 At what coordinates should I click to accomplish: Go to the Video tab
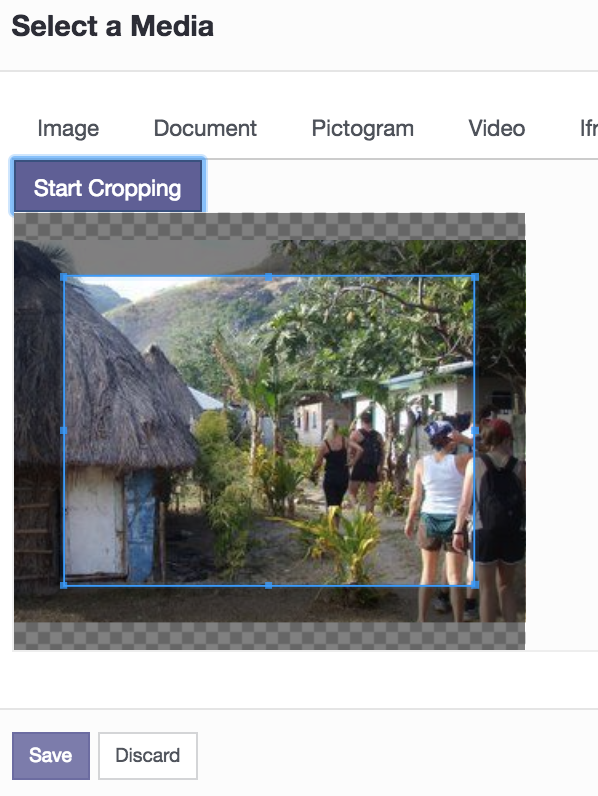pos(496,128)
